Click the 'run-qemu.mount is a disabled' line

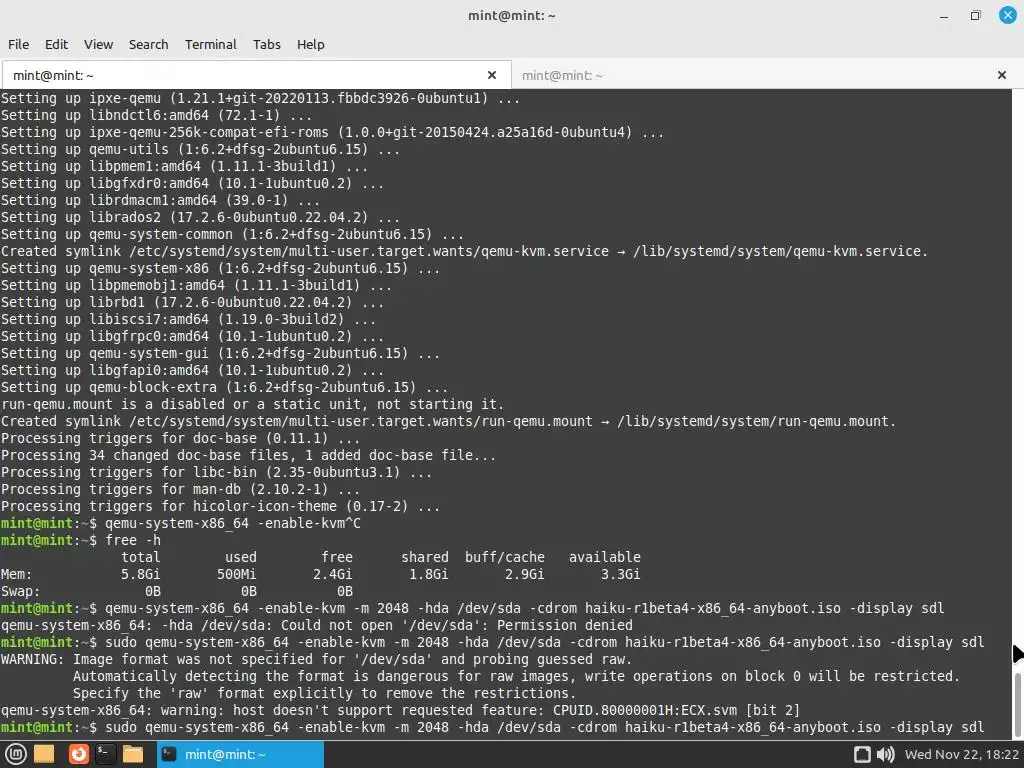coord(252,404)
